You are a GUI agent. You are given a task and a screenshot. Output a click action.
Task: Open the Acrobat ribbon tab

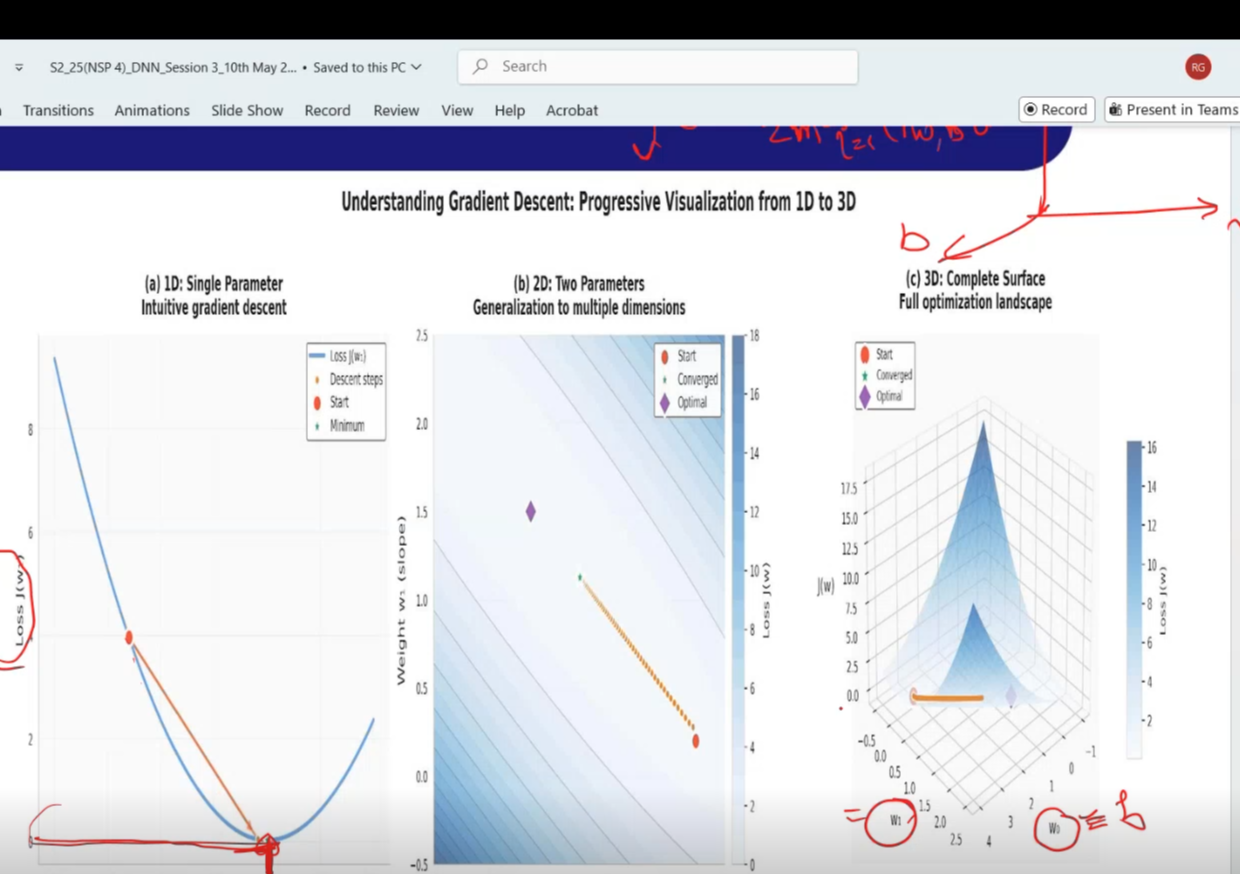[x=572, y=110]
